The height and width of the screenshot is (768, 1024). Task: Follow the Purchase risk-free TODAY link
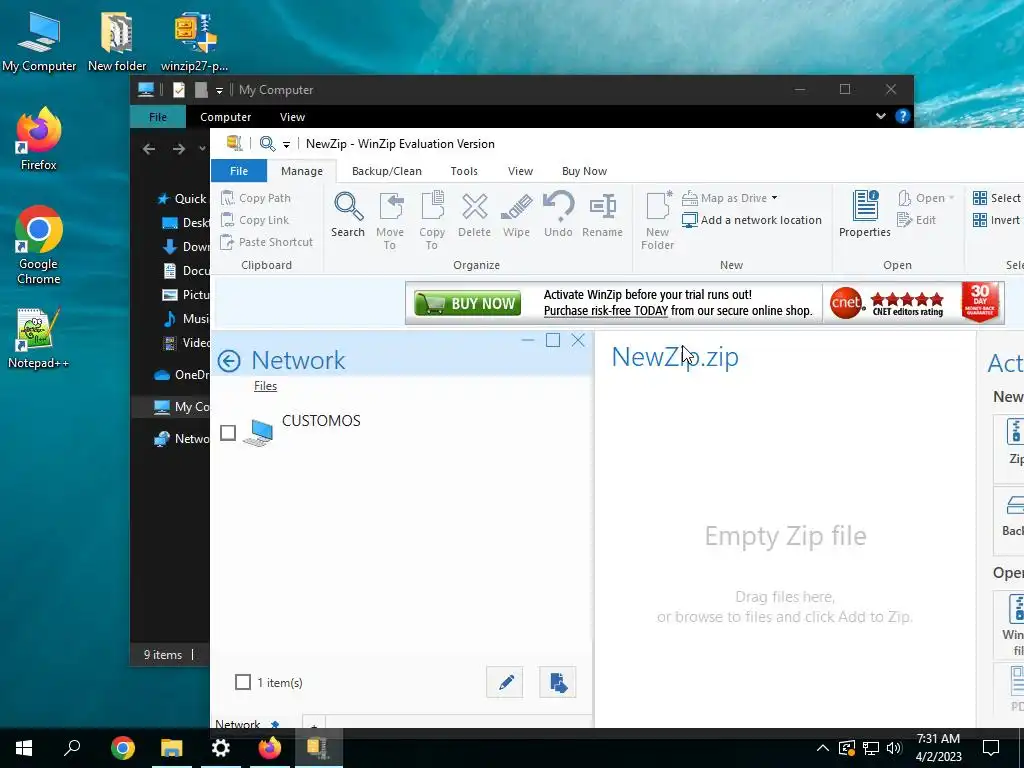[606, 311]
